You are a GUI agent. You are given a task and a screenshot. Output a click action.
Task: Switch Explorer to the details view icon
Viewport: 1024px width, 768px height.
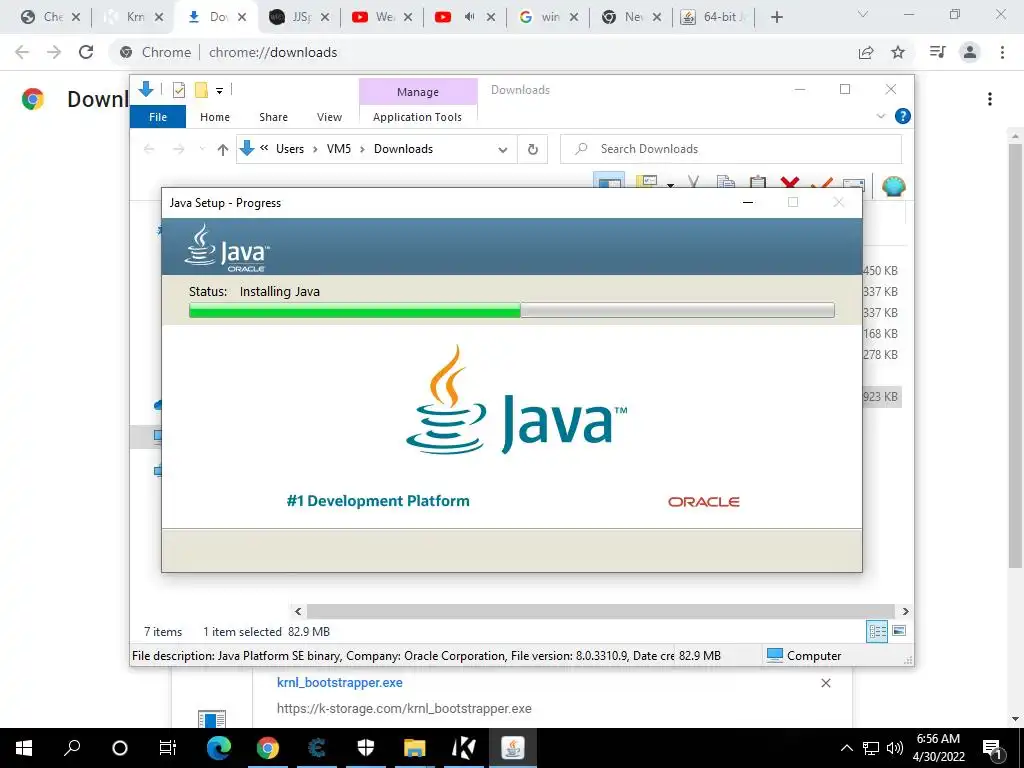click(x=877, y=631)
